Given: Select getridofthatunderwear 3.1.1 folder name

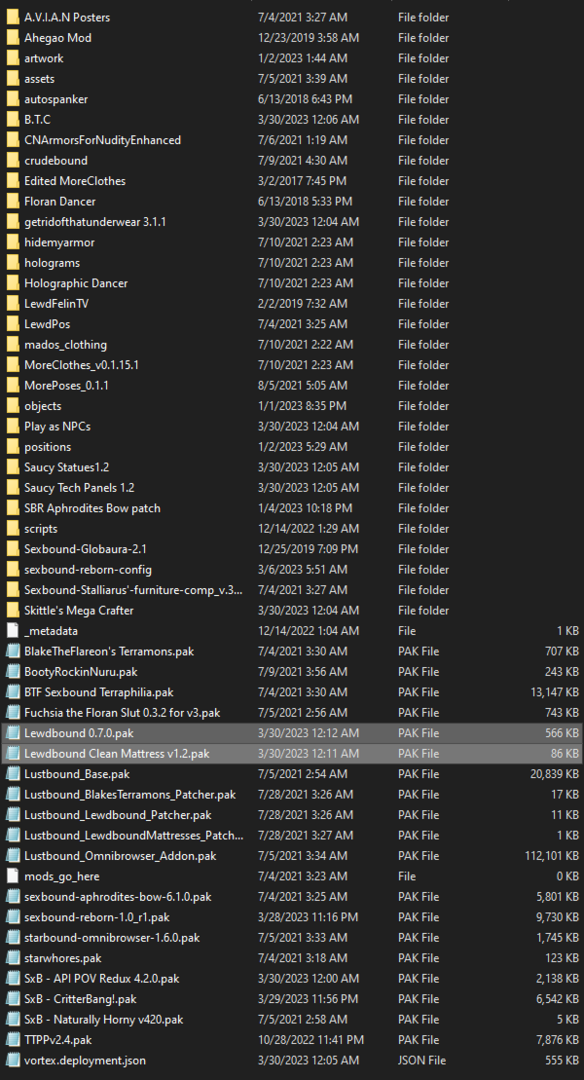Looking at the screenshot, I should [94, 222].
